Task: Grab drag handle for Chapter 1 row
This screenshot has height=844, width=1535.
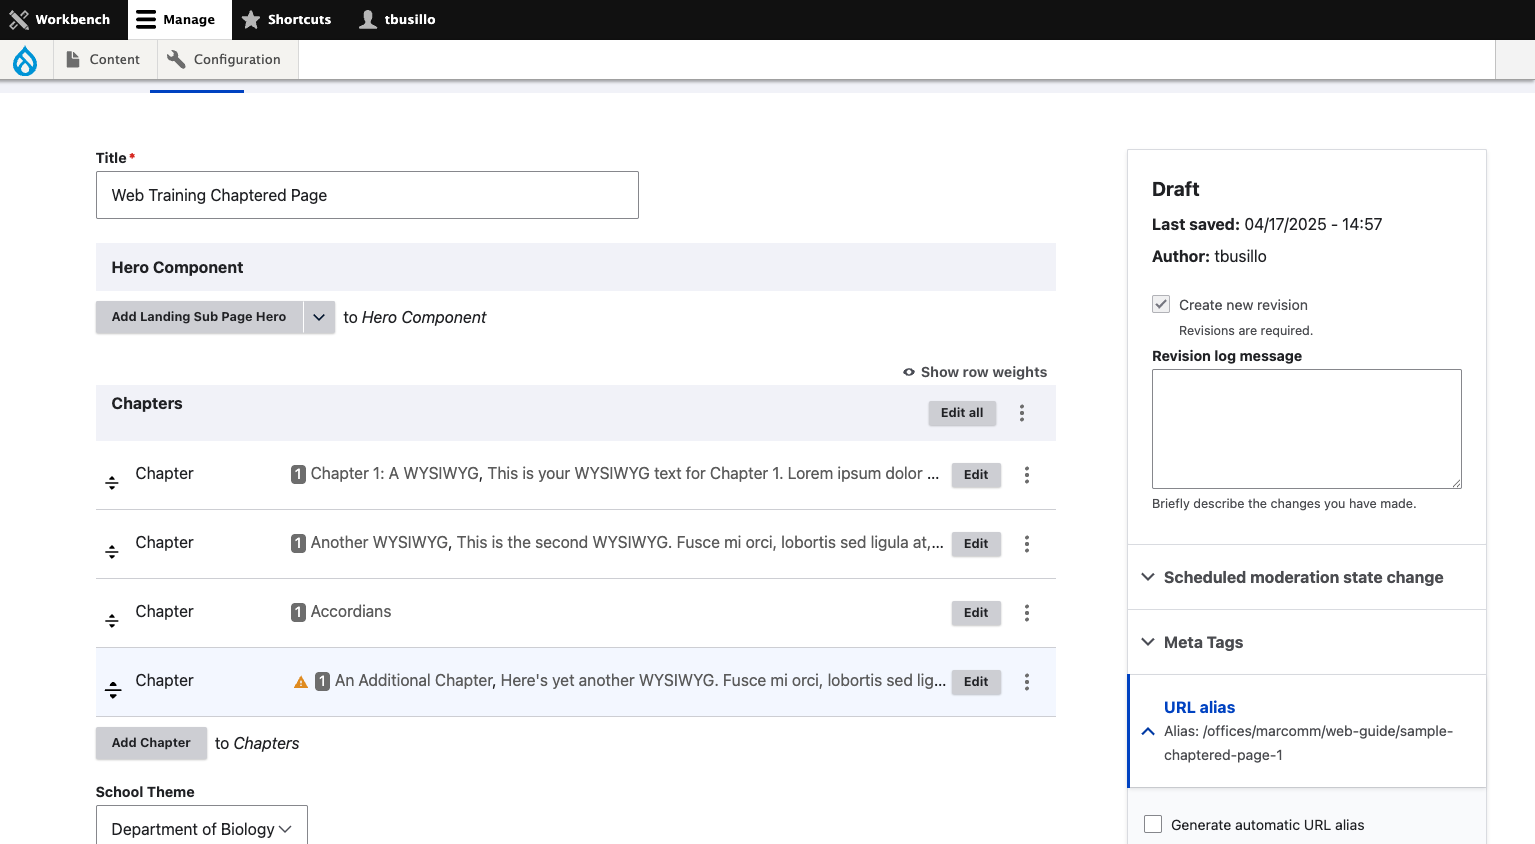Action: point(112,482)
